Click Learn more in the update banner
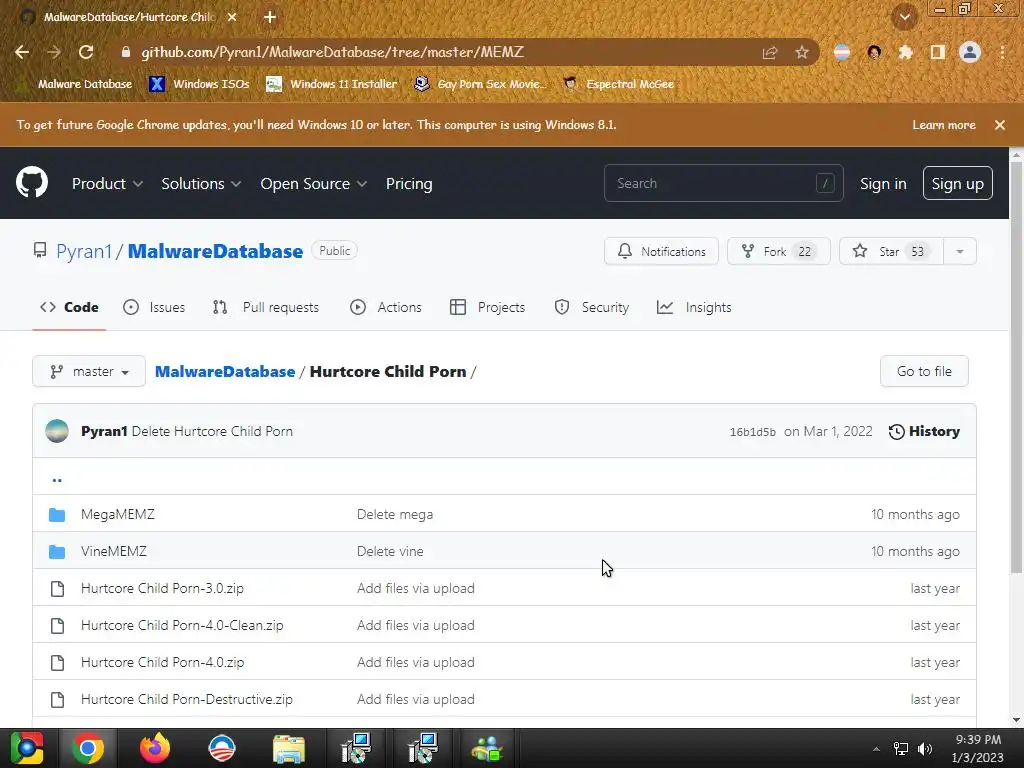The image size is (1024, 768). coord(944,125)
